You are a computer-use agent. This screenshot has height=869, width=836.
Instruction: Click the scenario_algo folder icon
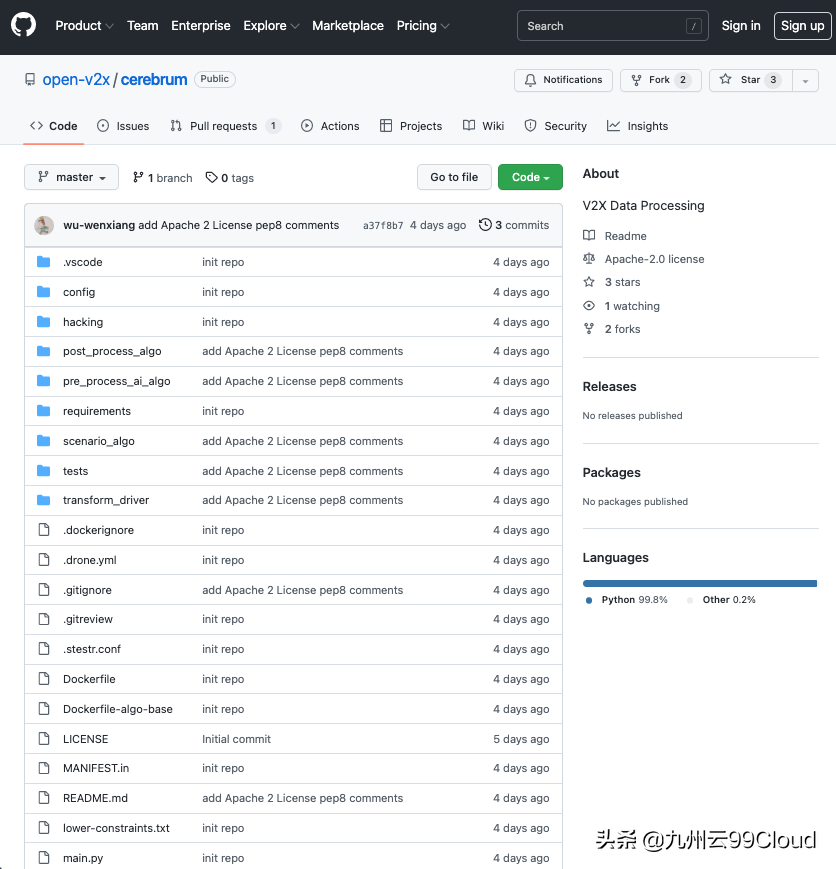(x=43, y=441)
